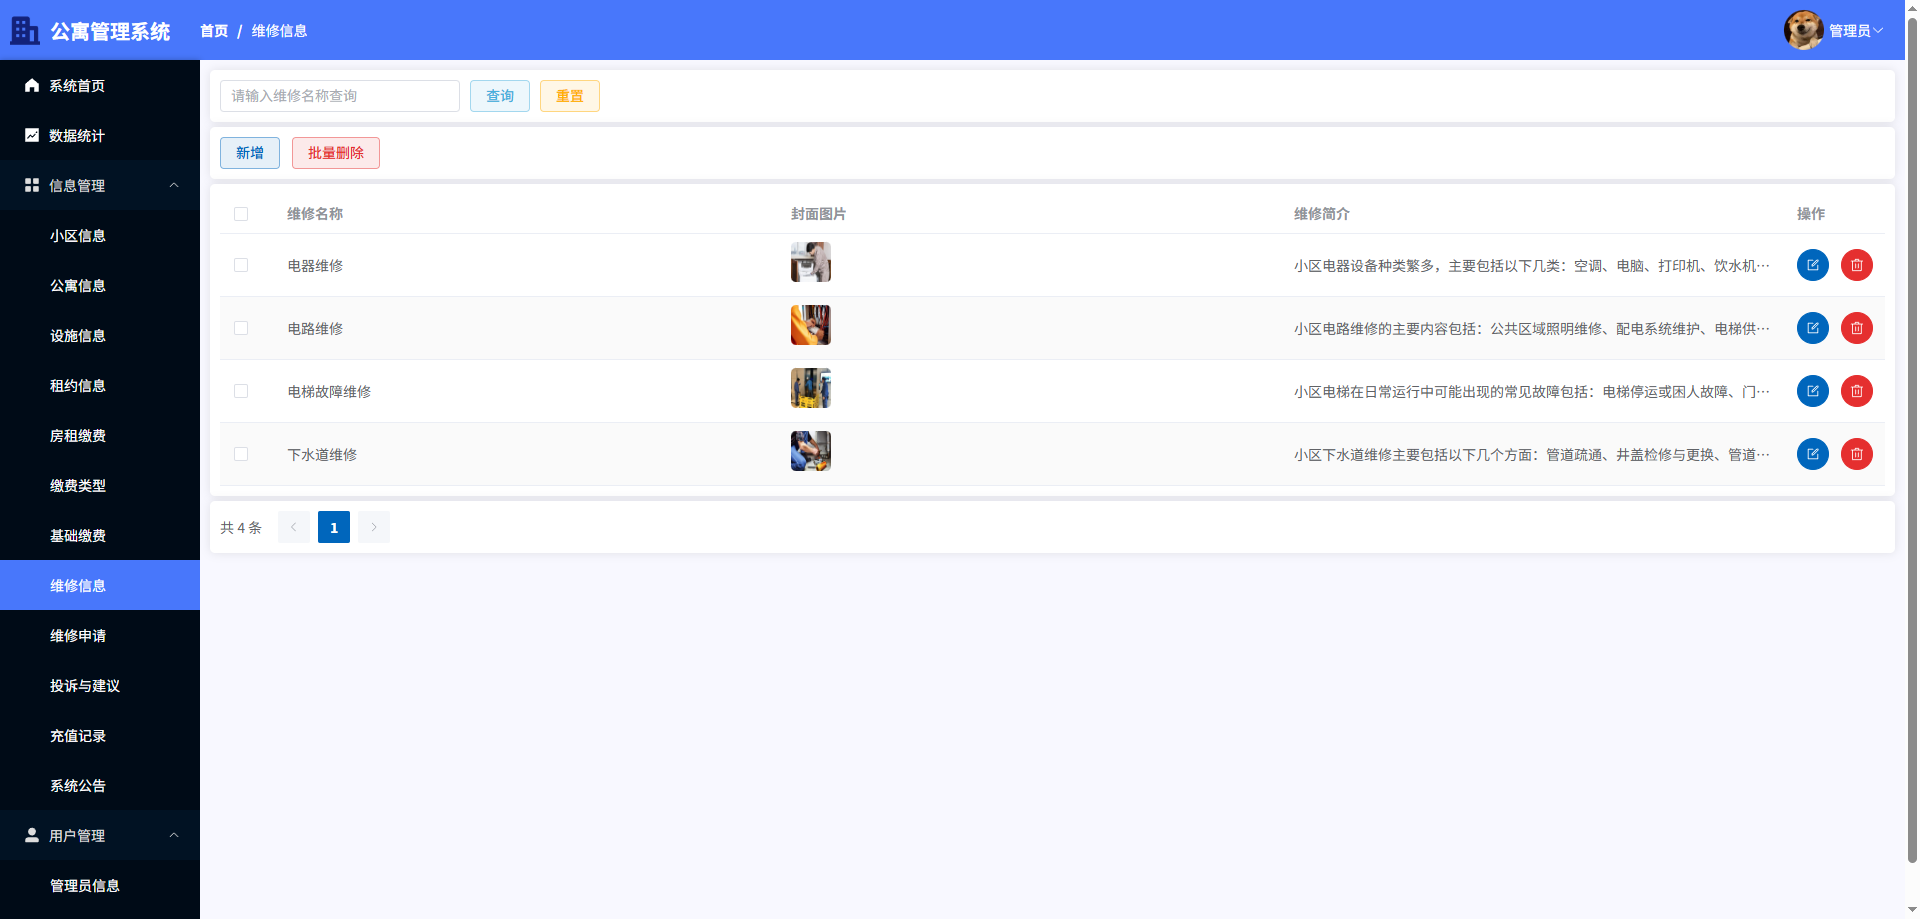This screenshot has width=1920, height=919.
Task: Open 数据统计 in the sidebar
Action: pos(100,135)
